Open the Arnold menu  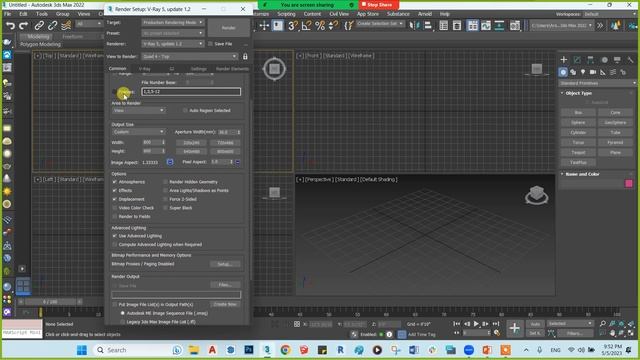point(424,14)
